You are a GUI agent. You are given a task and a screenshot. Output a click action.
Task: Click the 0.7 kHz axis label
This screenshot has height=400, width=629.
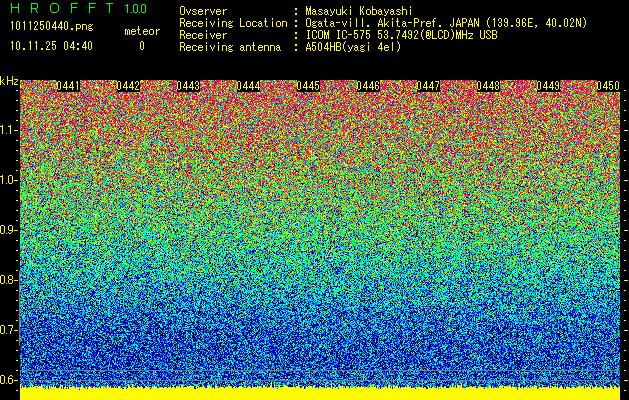(x=8, y=330)
